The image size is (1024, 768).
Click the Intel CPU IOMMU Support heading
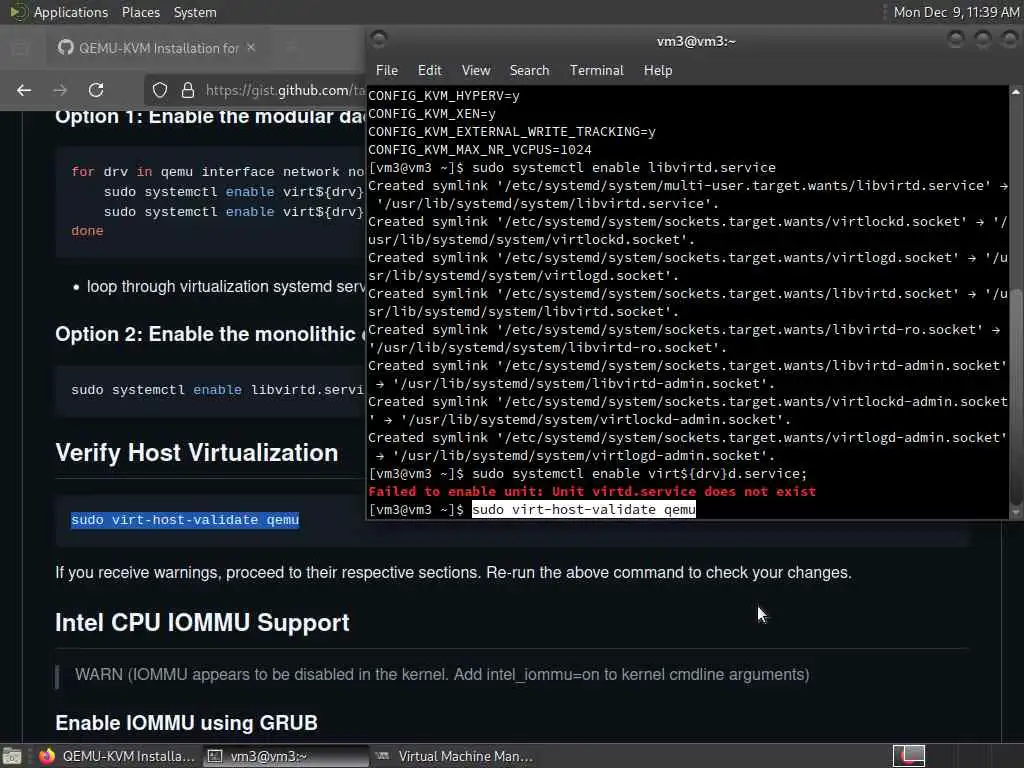(202, 622)
